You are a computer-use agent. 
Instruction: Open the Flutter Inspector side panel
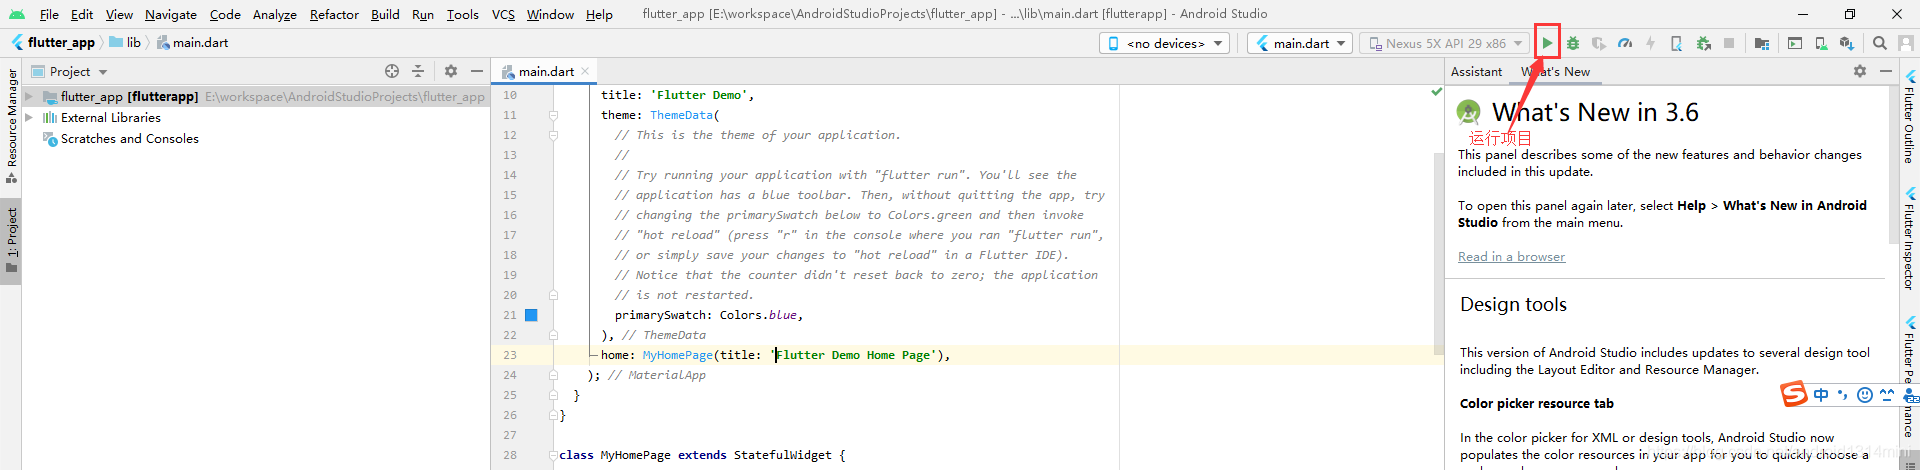click(1910, 238)
